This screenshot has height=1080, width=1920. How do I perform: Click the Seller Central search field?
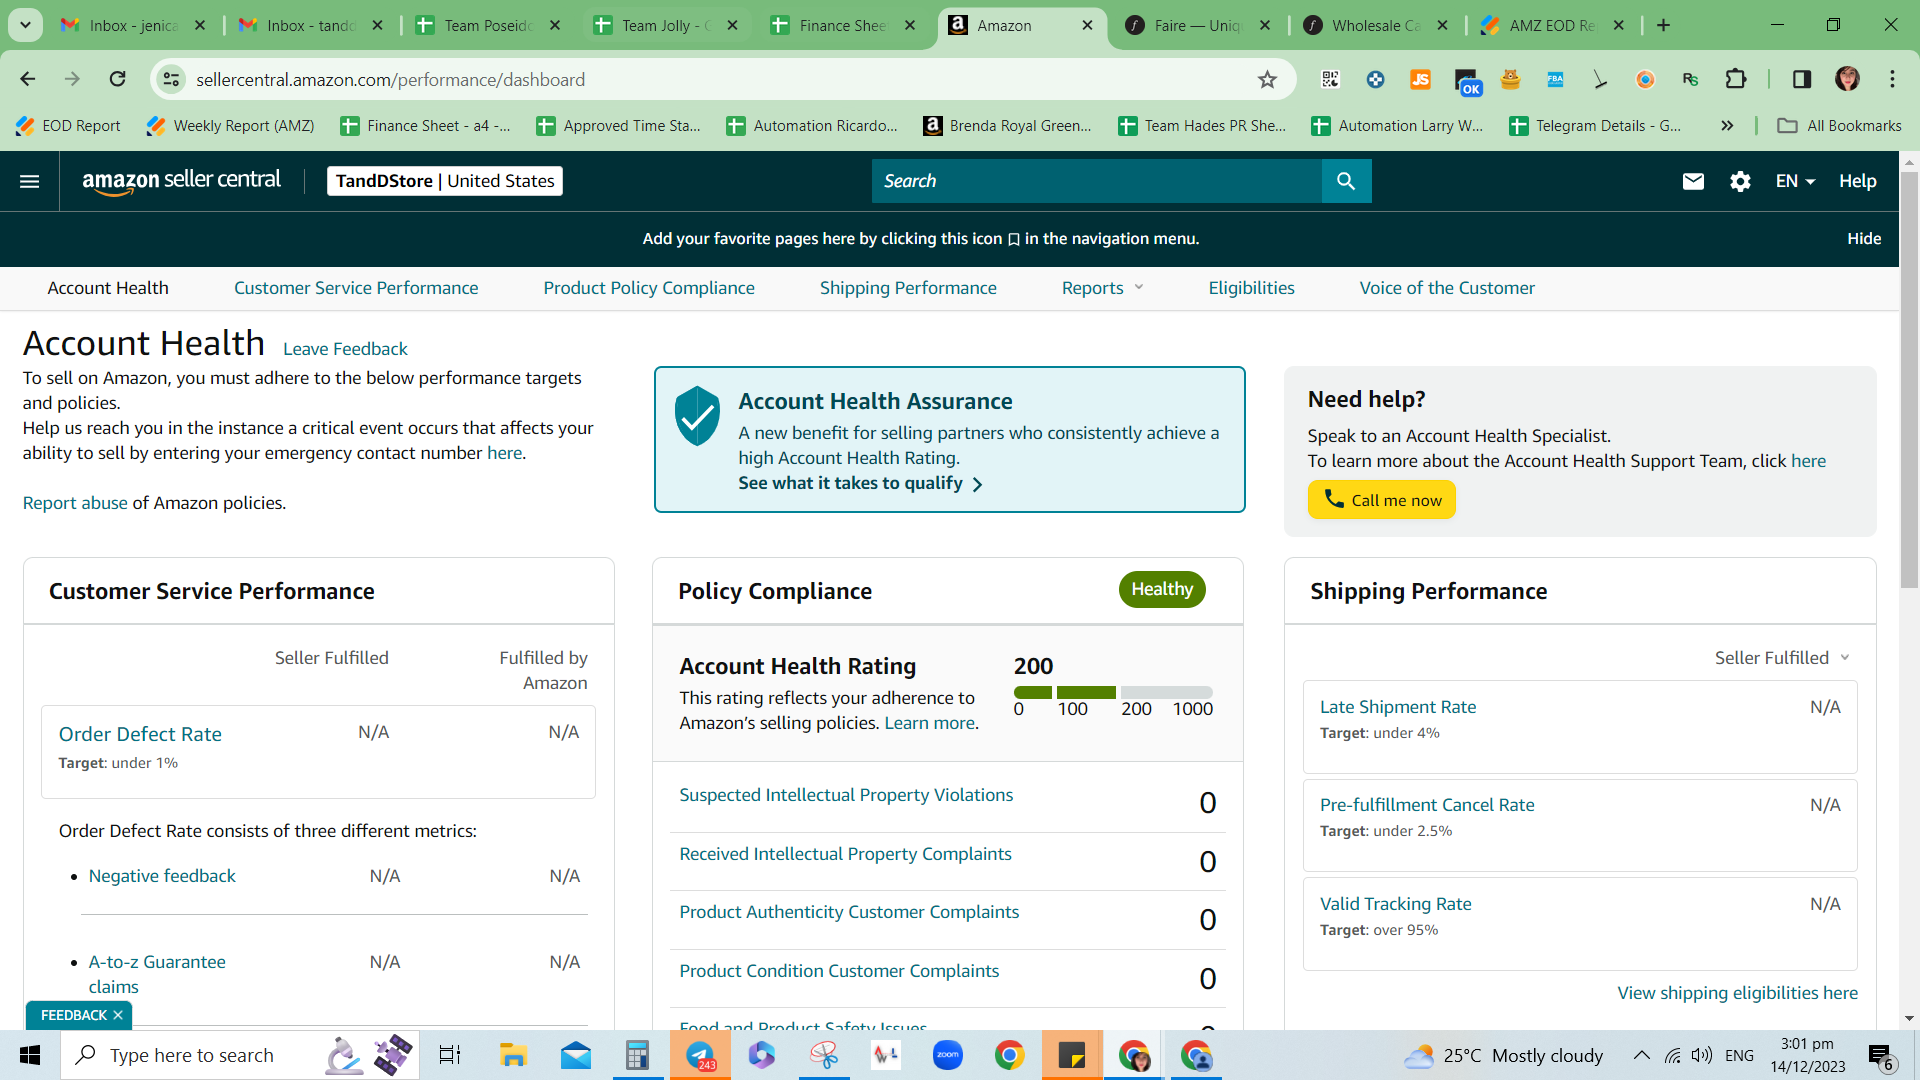(1096, 181)
